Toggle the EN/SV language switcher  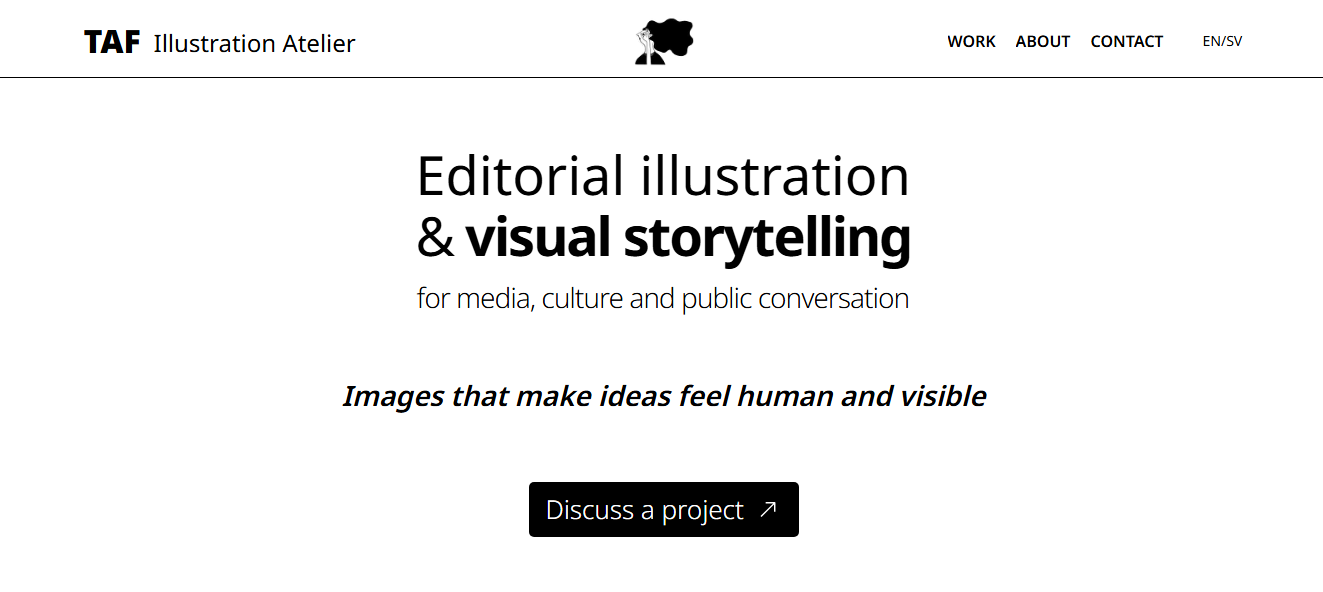click(1222, 42)
